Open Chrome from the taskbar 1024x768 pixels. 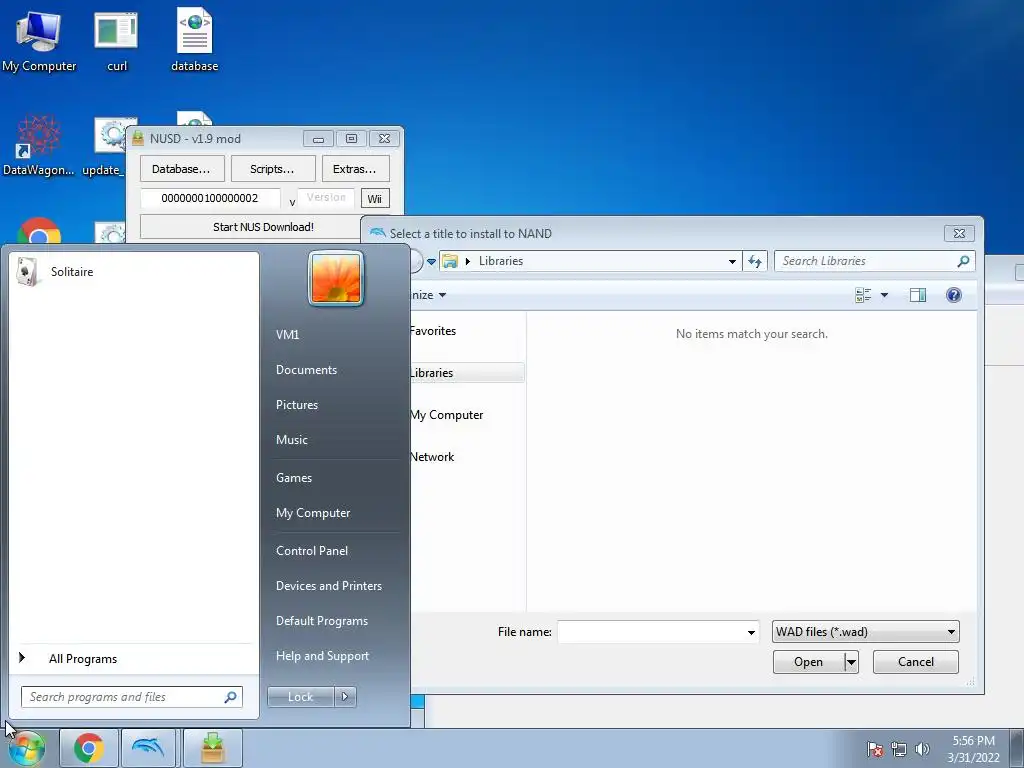point(89,748)
